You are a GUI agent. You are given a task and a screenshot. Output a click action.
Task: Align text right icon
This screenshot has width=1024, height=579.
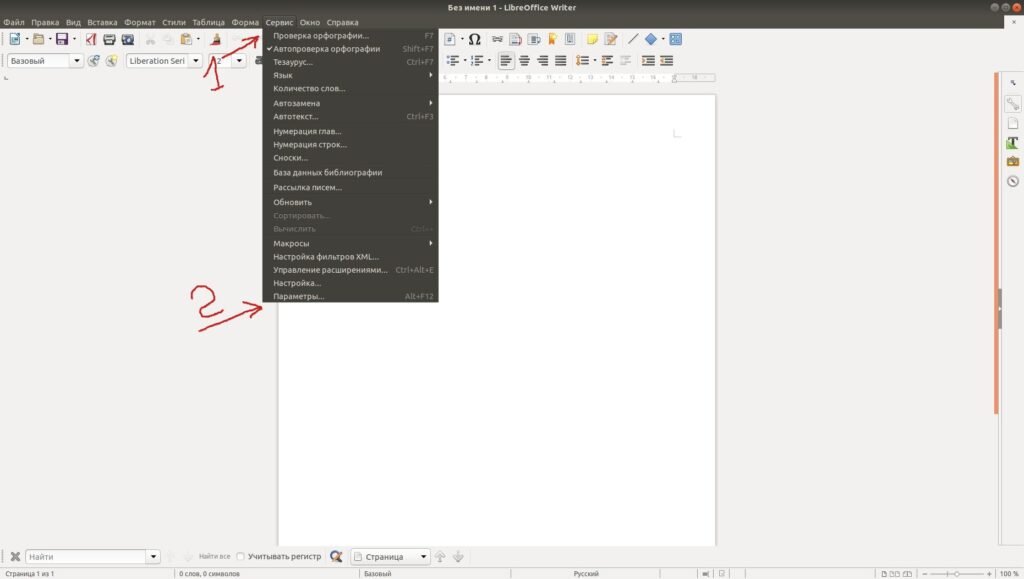pos(542,61)
